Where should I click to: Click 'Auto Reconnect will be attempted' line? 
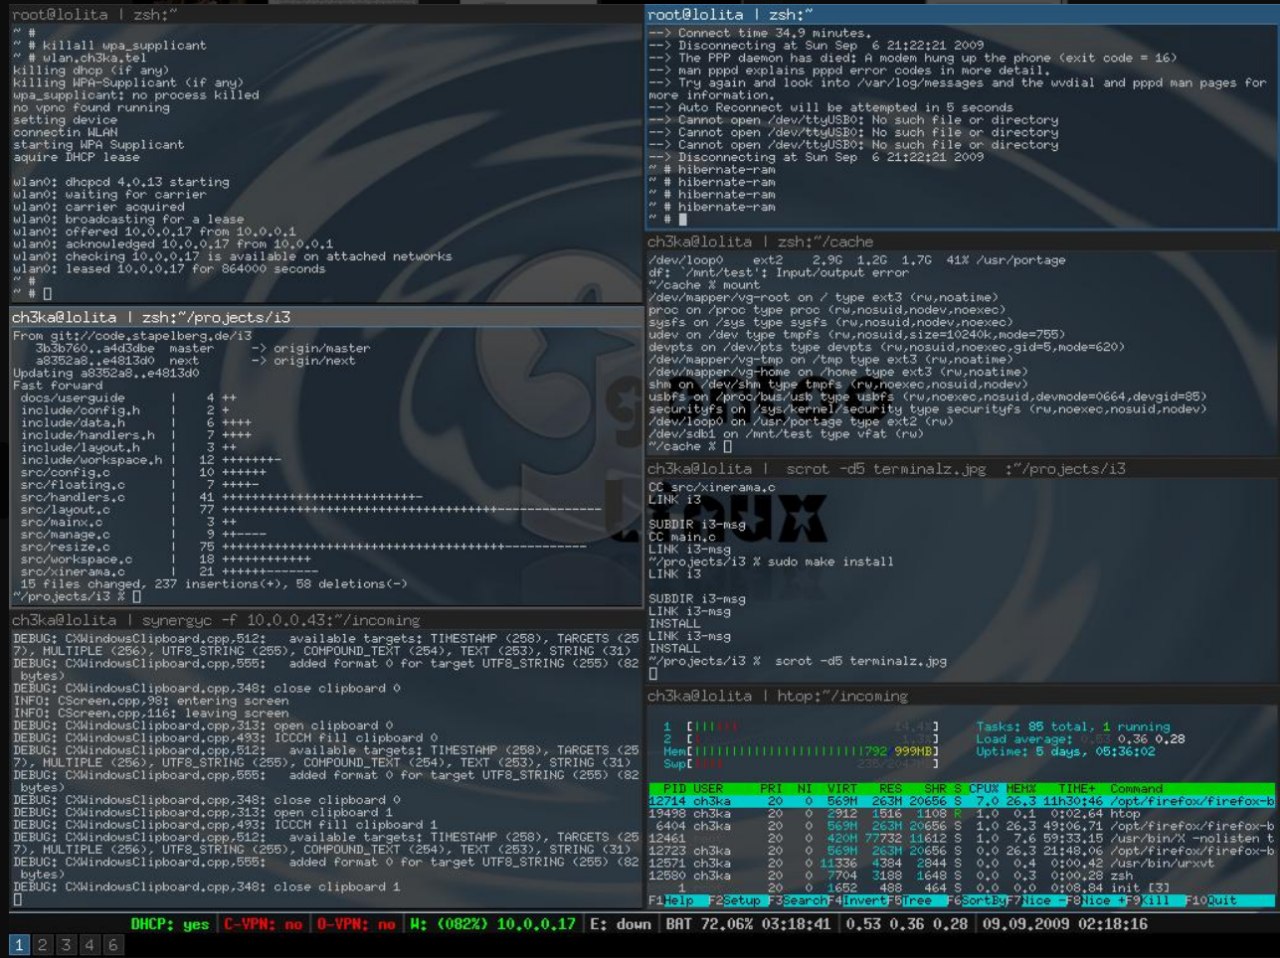pyautogui.click(x=830, y=108)
